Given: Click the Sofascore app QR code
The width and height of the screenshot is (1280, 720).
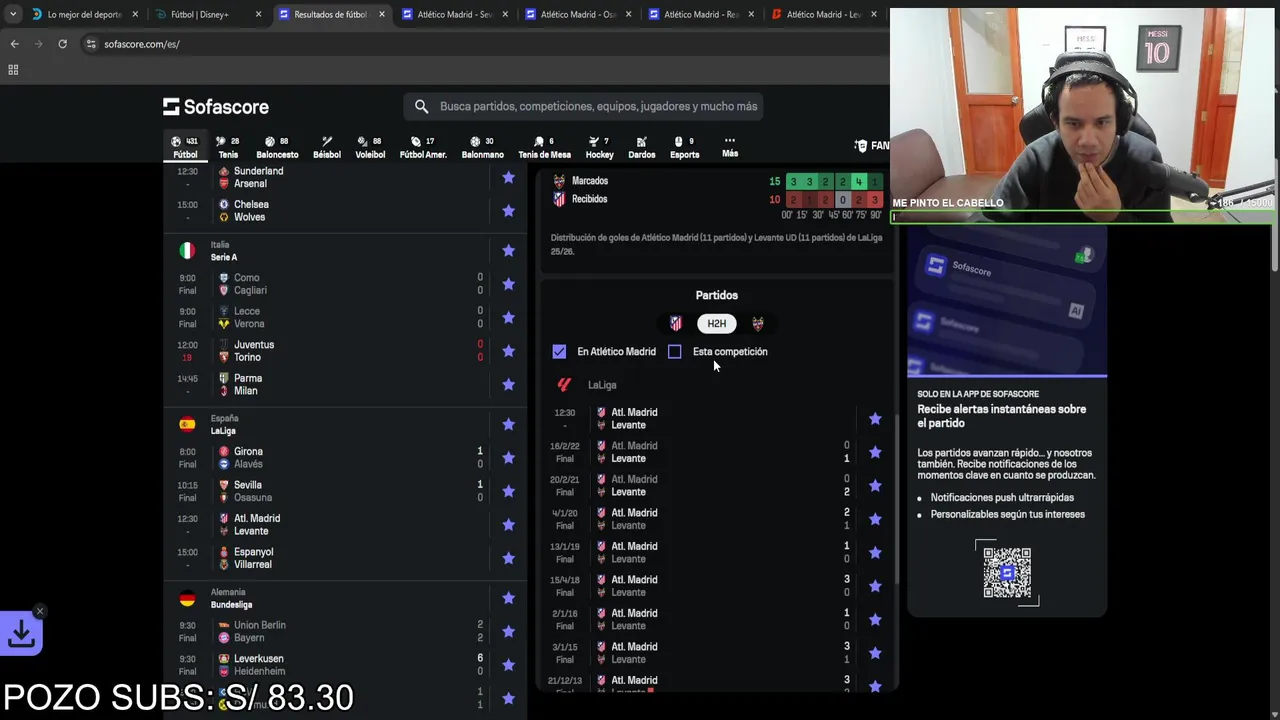Looking at the screenshot, I should [1007, 572].
